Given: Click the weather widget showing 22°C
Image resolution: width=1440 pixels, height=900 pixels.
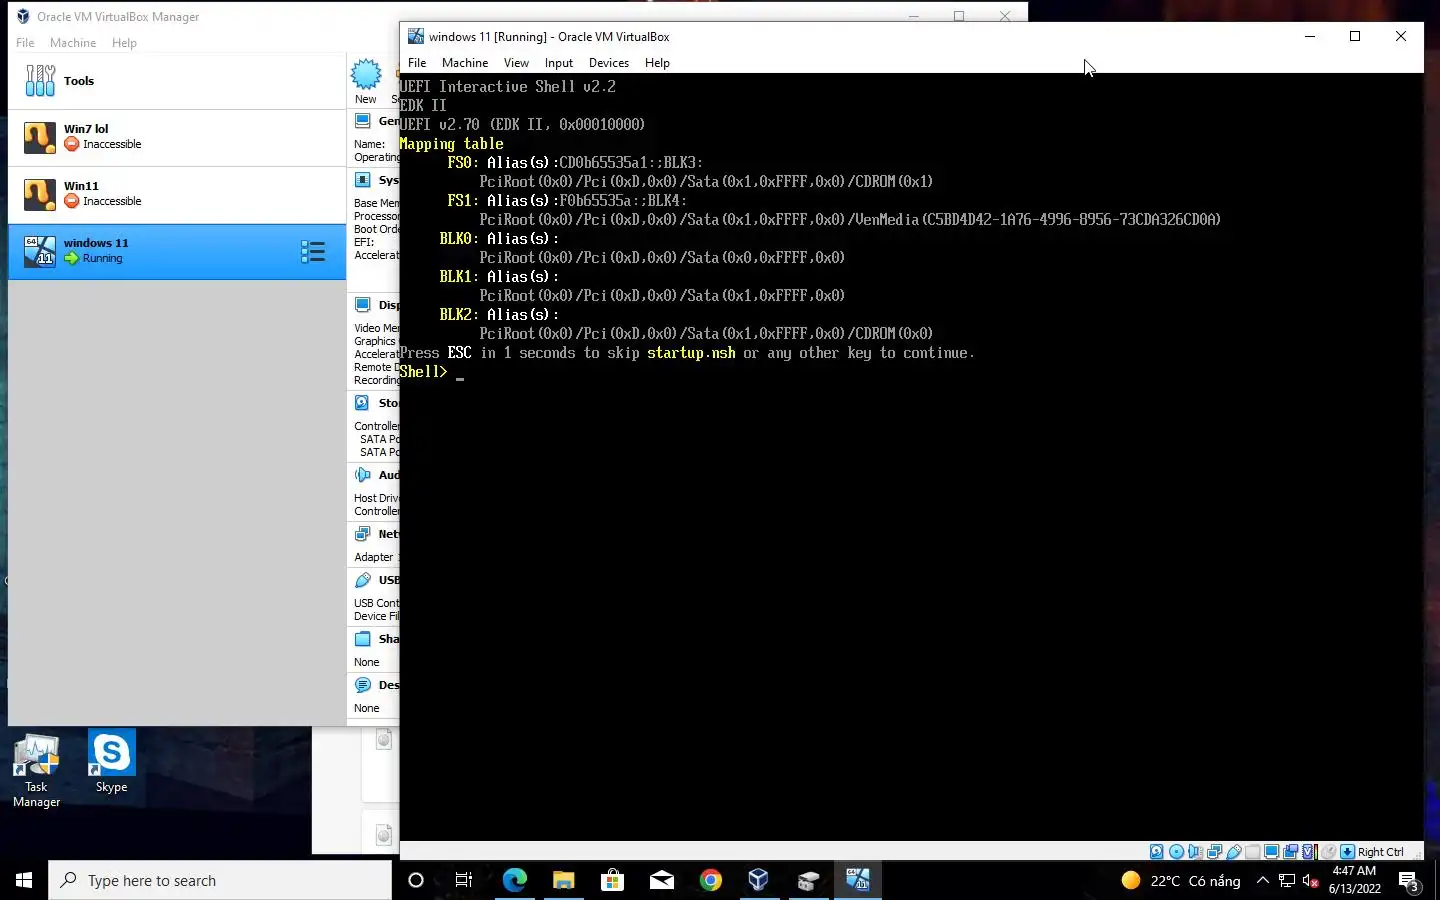Looking at the screenshot, I should (1180, 880).
